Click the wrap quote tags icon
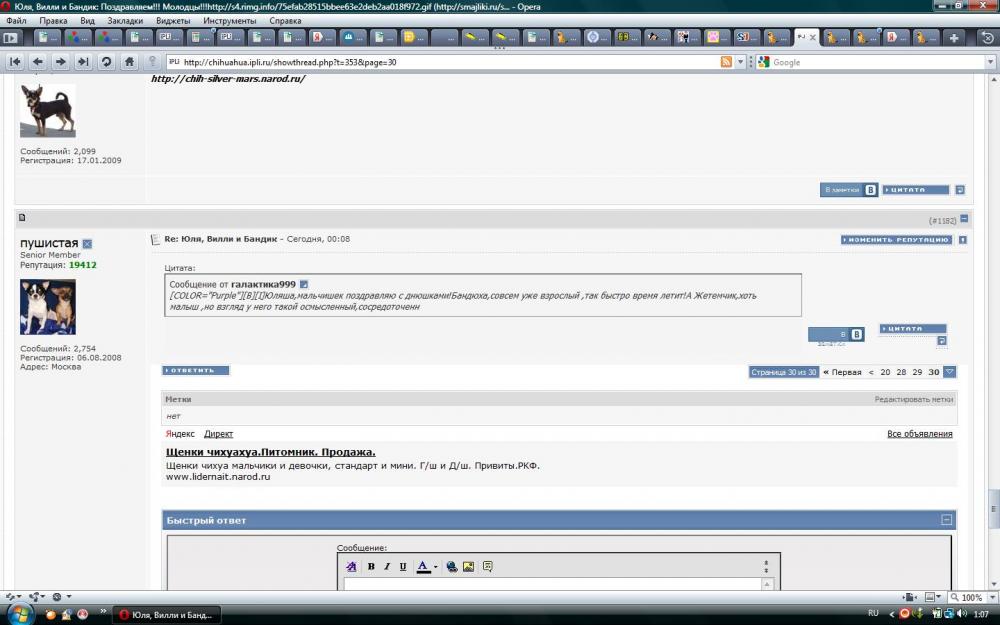This screenshot has height=625, width=1000. click(488, 566)
